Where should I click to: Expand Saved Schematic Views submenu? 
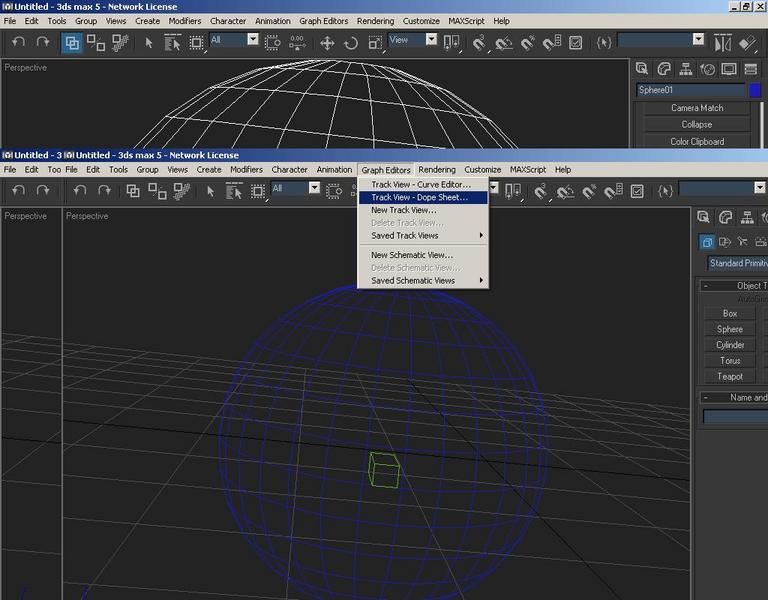[423, 281]
